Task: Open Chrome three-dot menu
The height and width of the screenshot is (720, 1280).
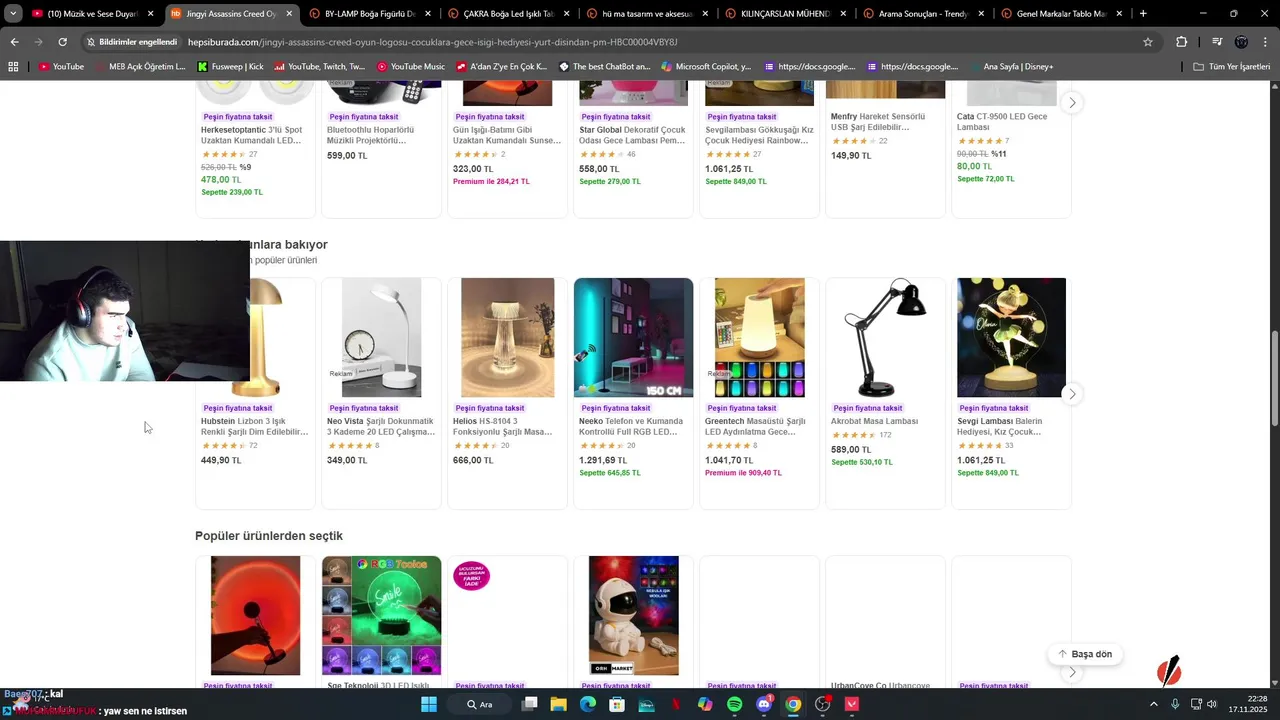Action: pyautogui.click(x=1264, y=42)
